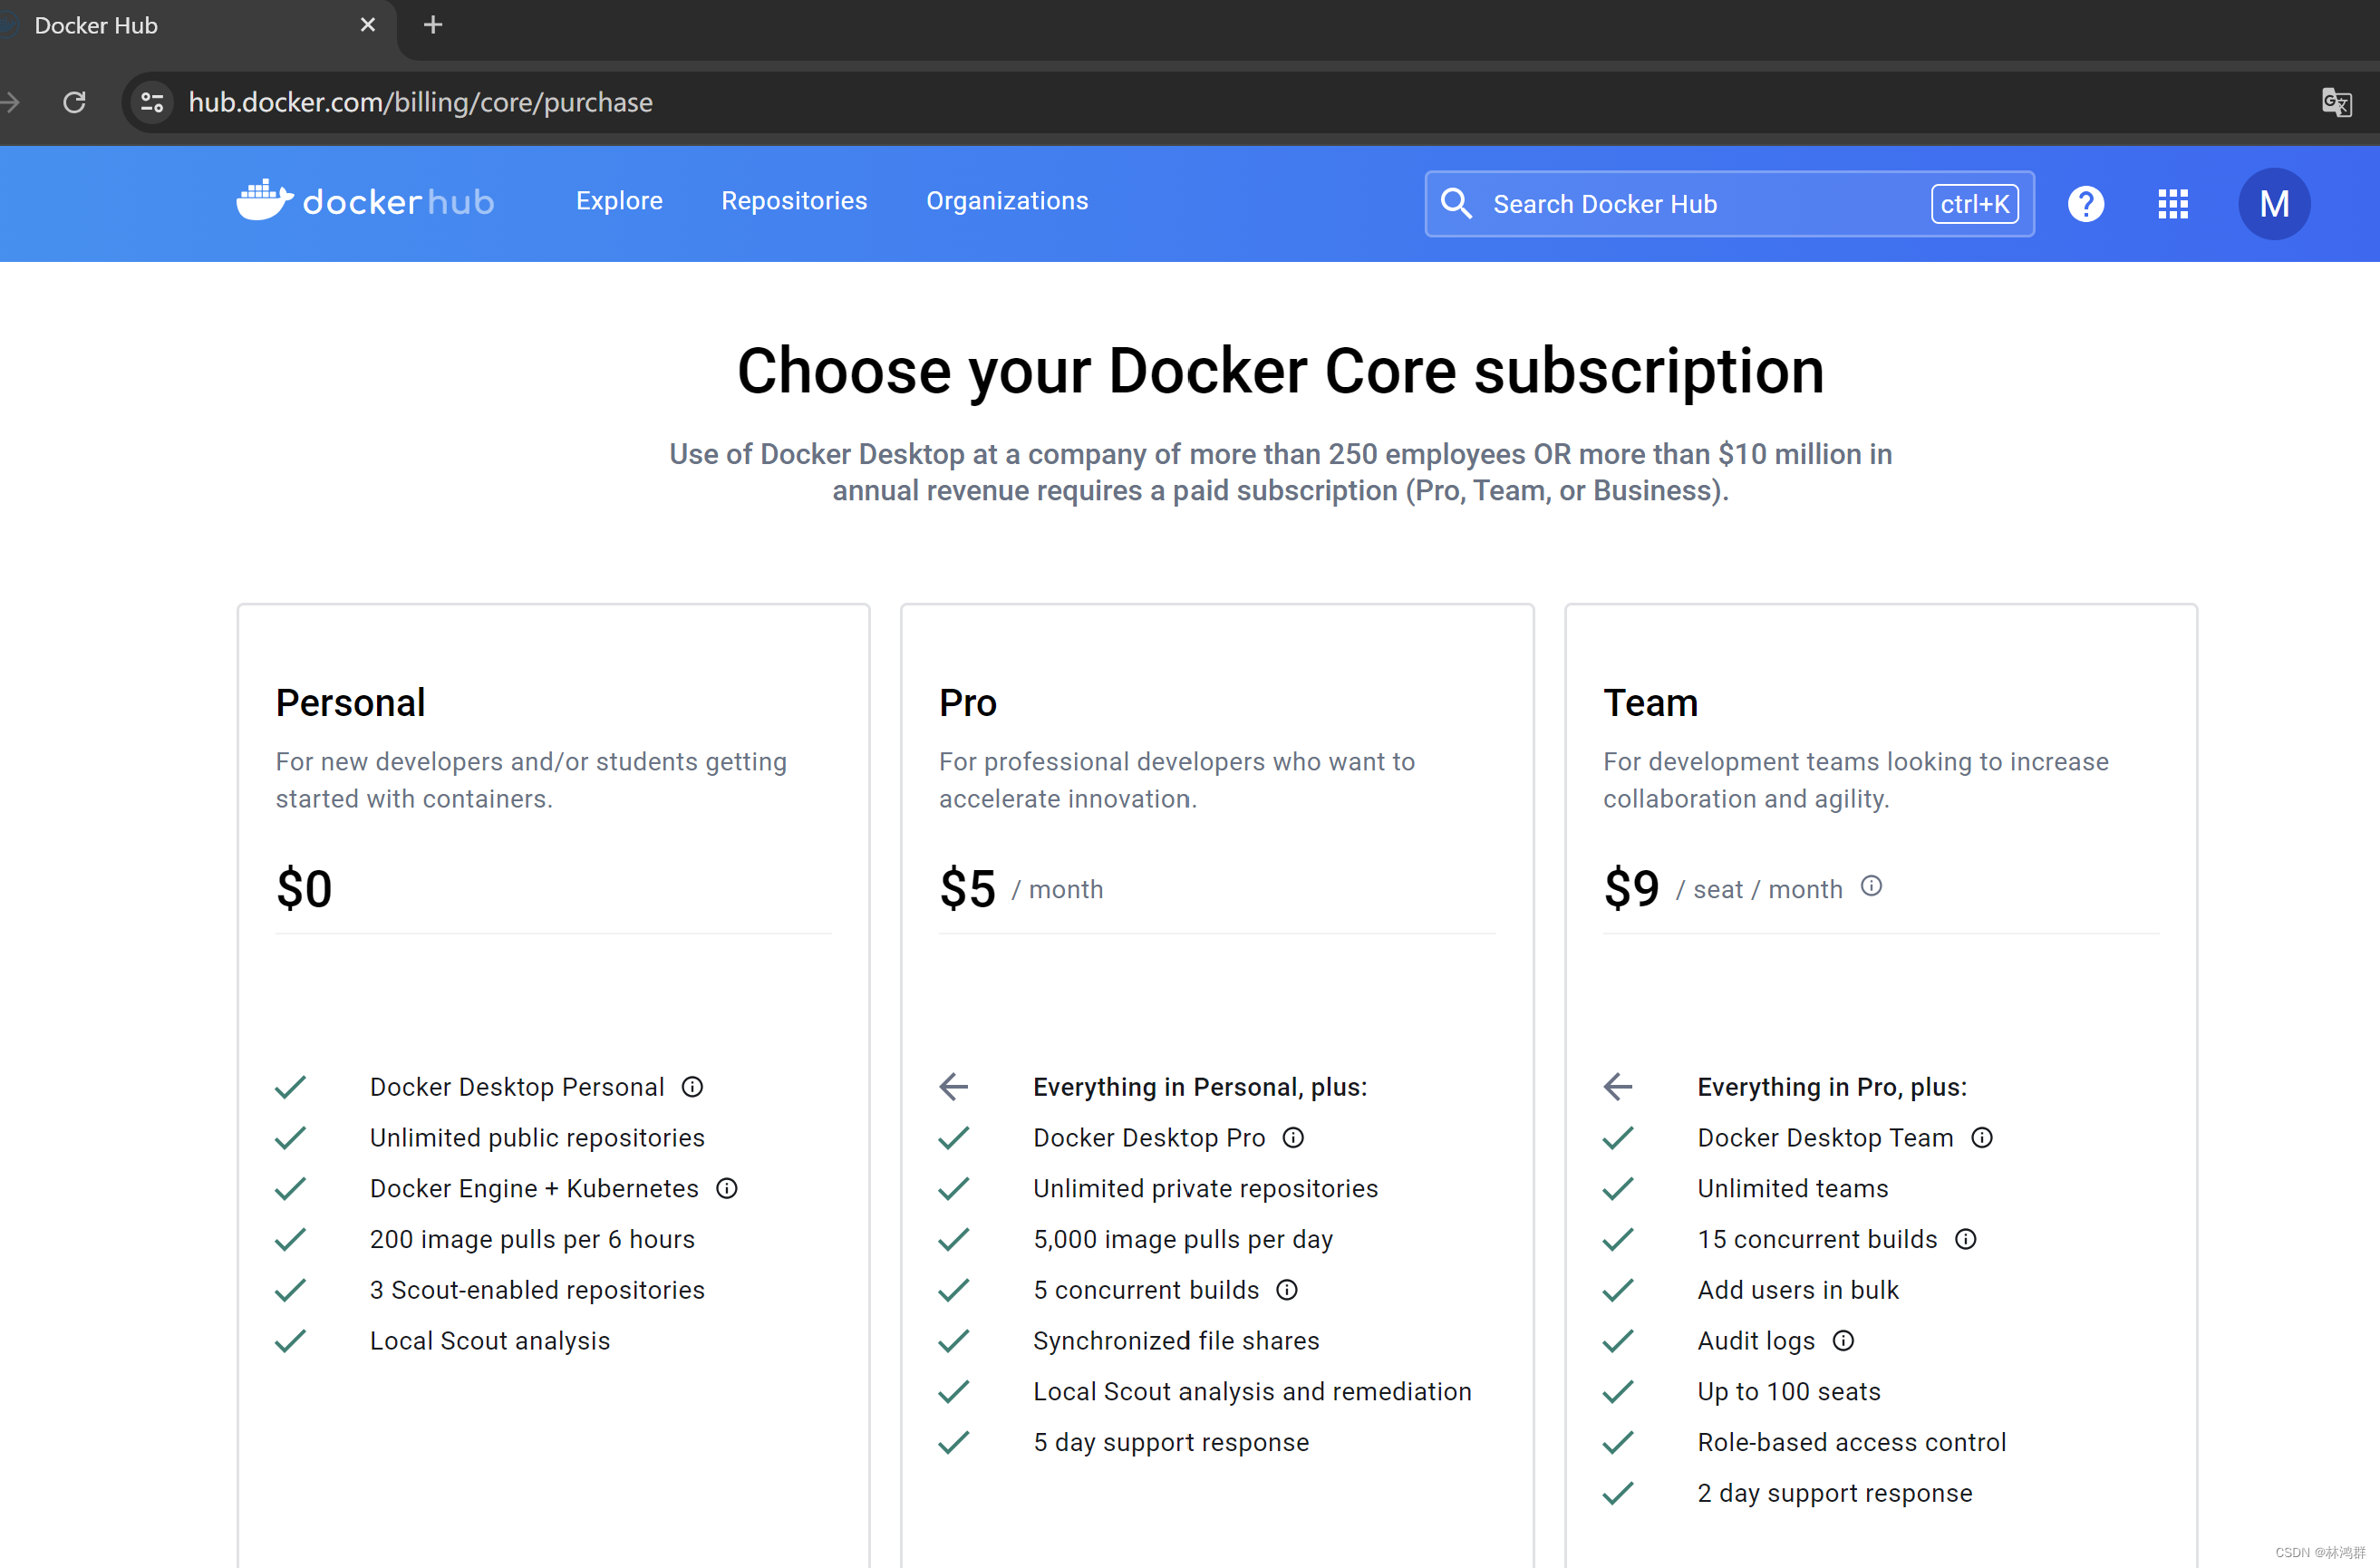Image resolution: width=2380 pixels, height=1568 pixels.
Task: Click info icon beside 15 concurrent builds
Action: [1966, 1239]
